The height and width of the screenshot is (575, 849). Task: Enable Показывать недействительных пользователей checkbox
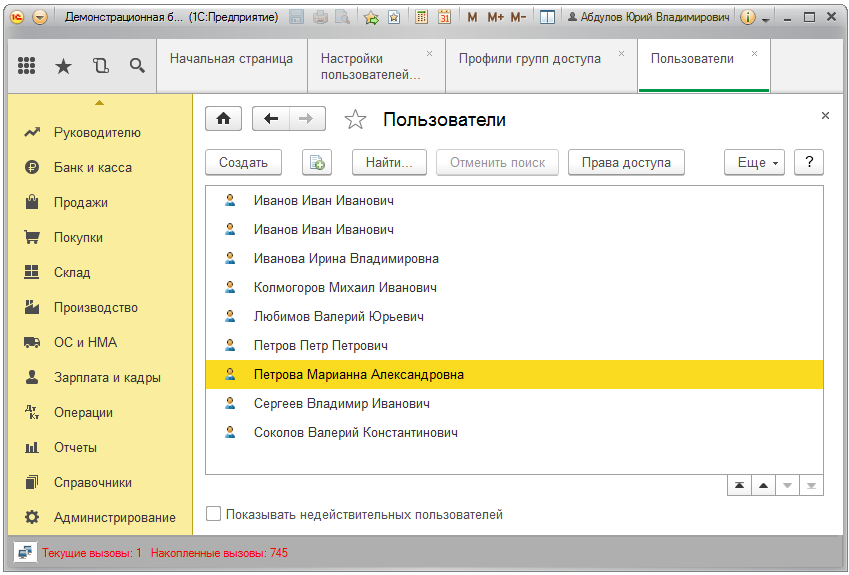tap(213, 514)
